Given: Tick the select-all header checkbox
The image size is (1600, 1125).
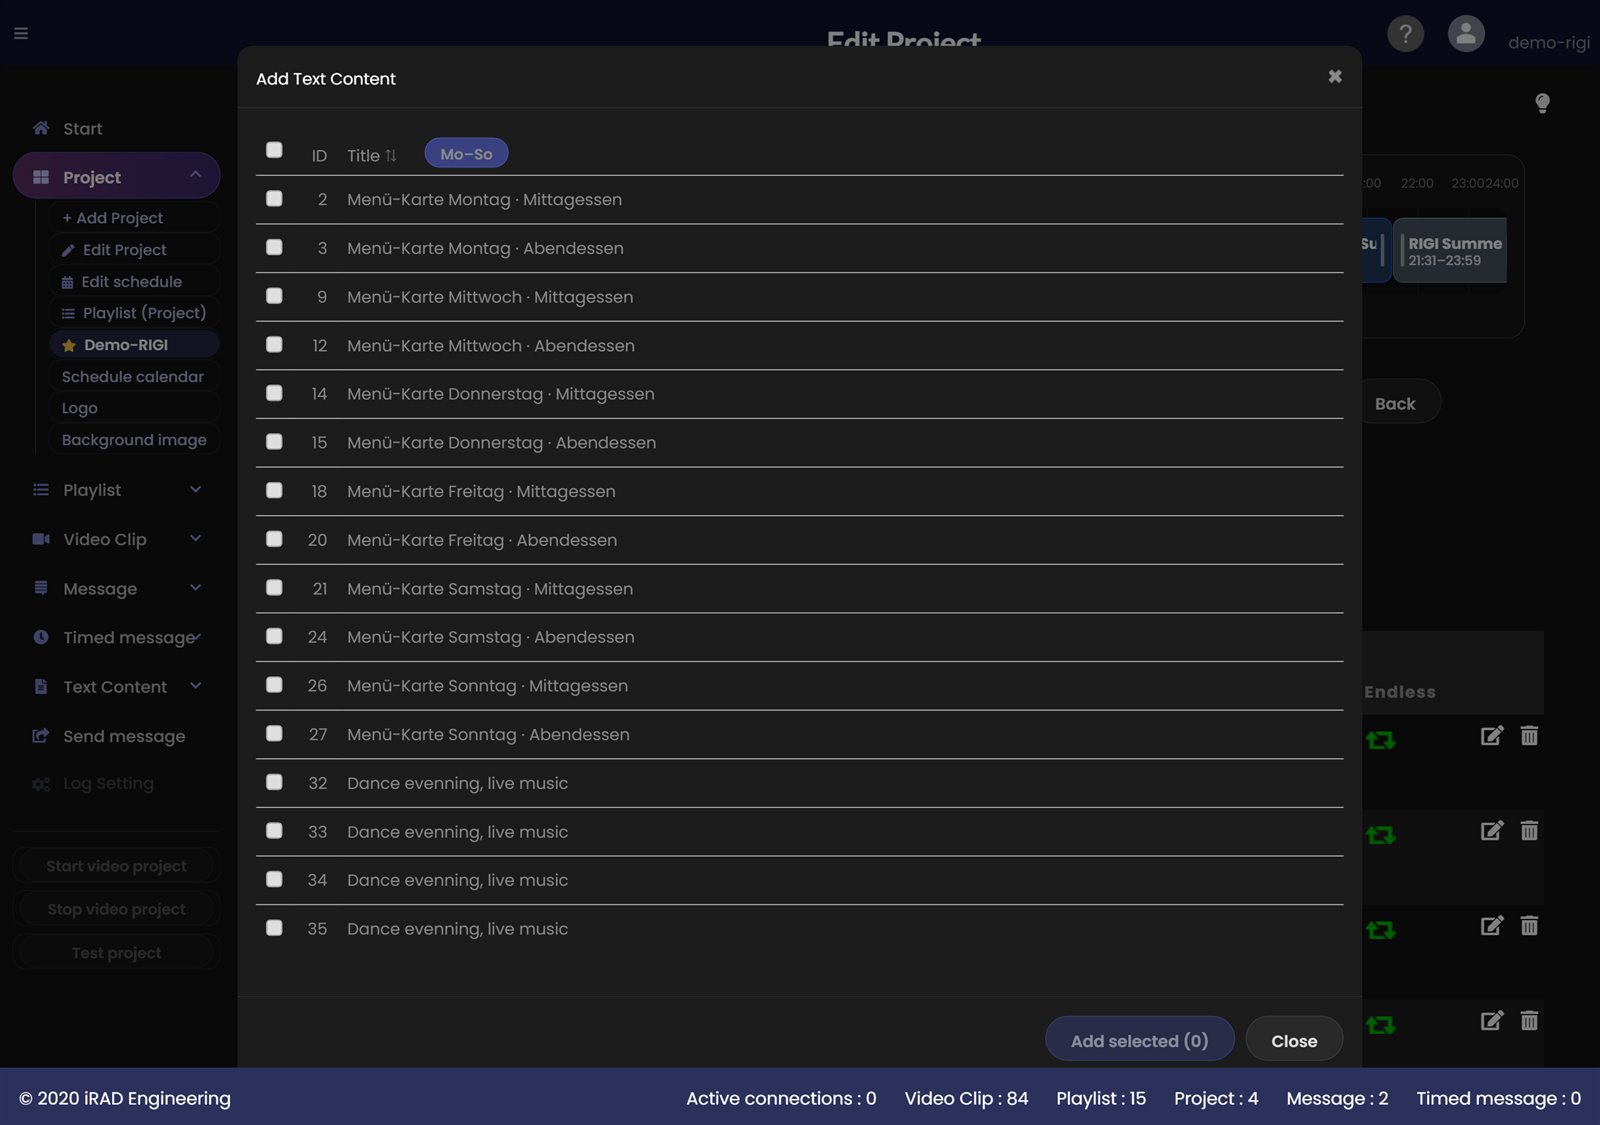Looking at the screenshot, I should point(274,150).
